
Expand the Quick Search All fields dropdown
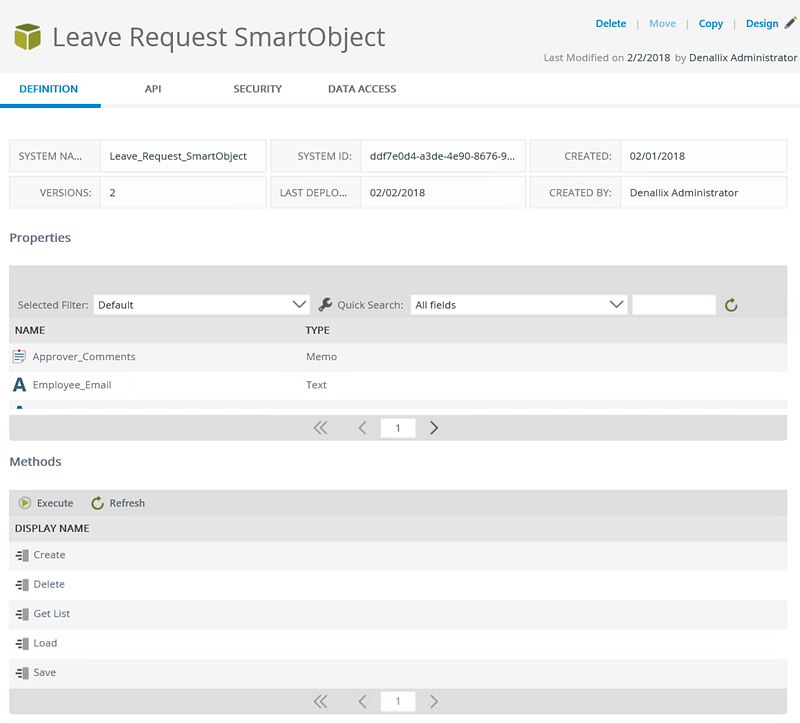[x=519, y=305]
